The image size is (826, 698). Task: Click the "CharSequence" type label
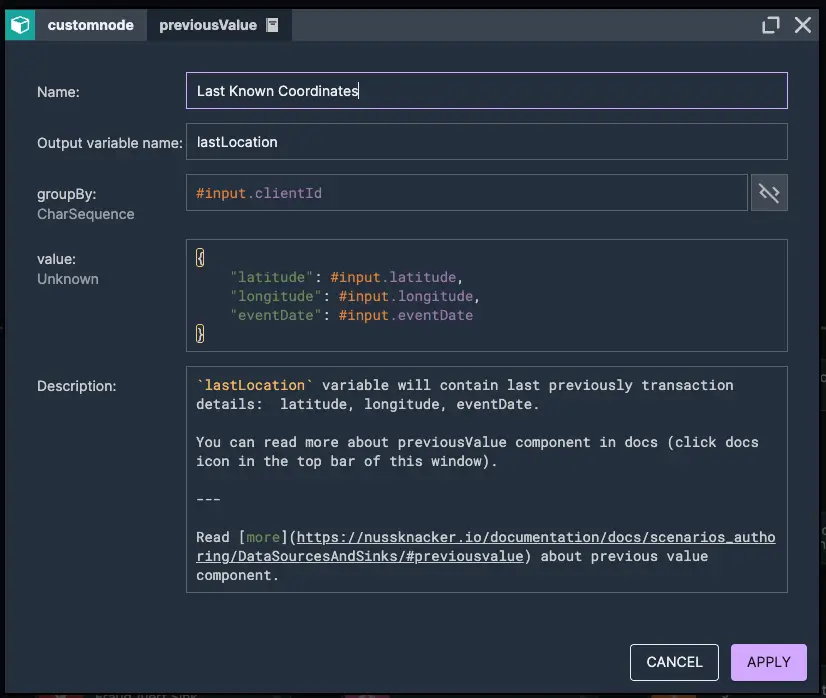85,214
